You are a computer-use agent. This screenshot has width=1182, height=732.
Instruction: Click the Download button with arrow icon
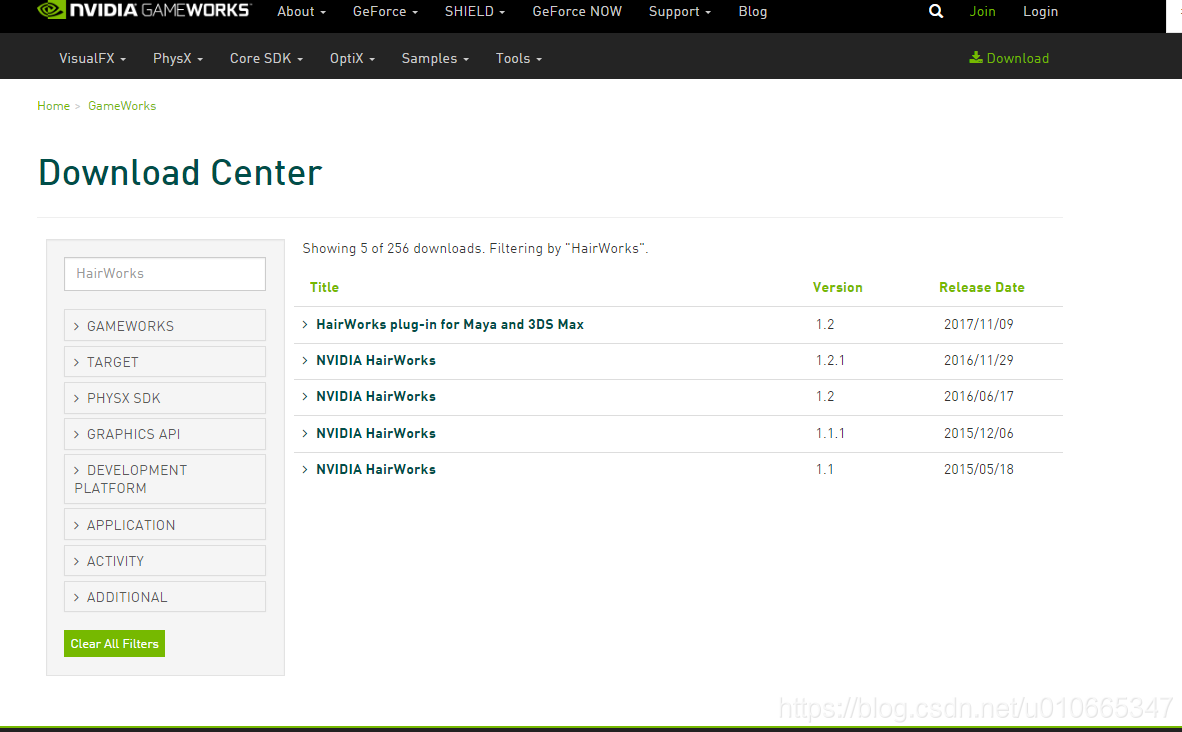pyautogui.click(x=1009, y=58)
